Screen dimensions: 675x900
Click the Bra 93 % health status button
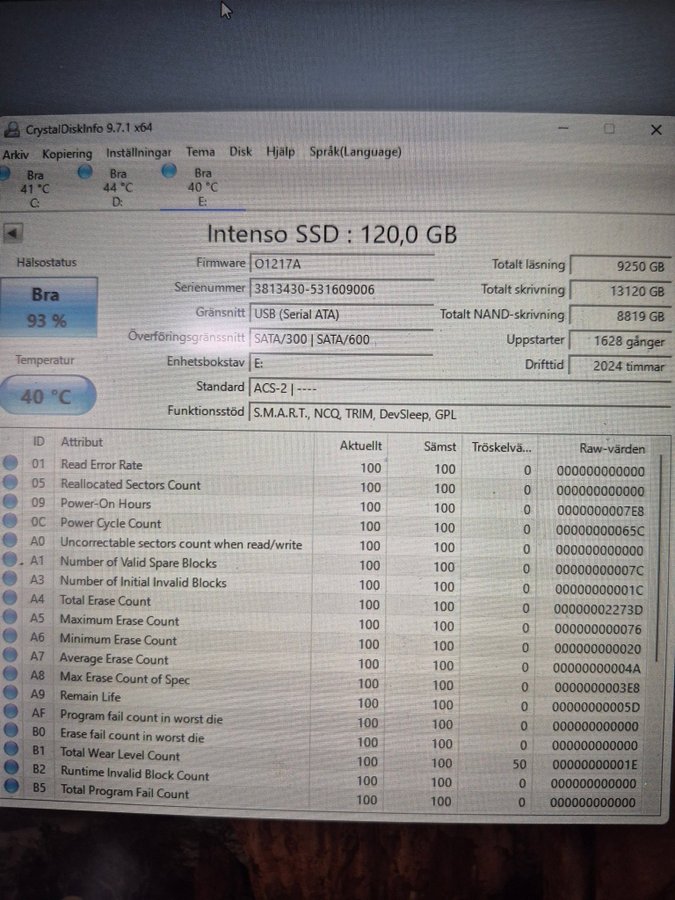(x=48, y=307)
